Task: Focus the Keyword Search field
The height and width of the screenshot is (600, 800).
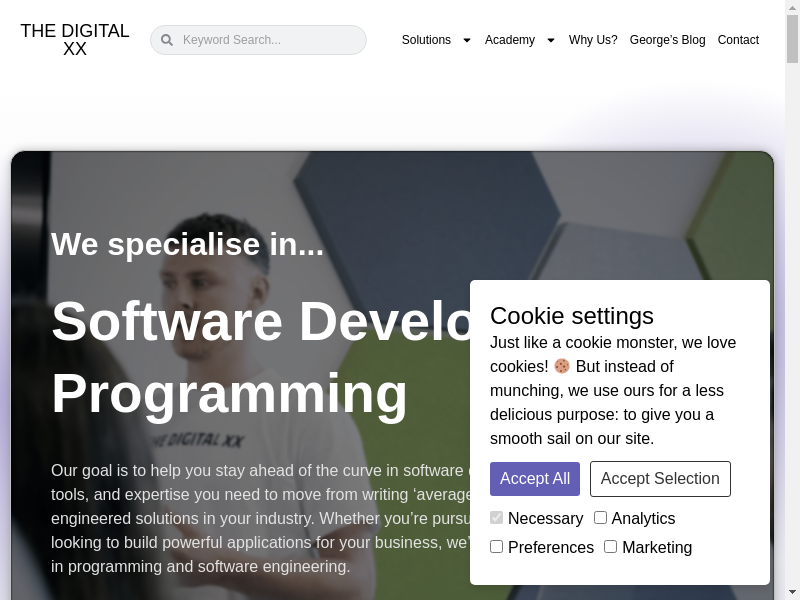Action: tap(270, 40)
